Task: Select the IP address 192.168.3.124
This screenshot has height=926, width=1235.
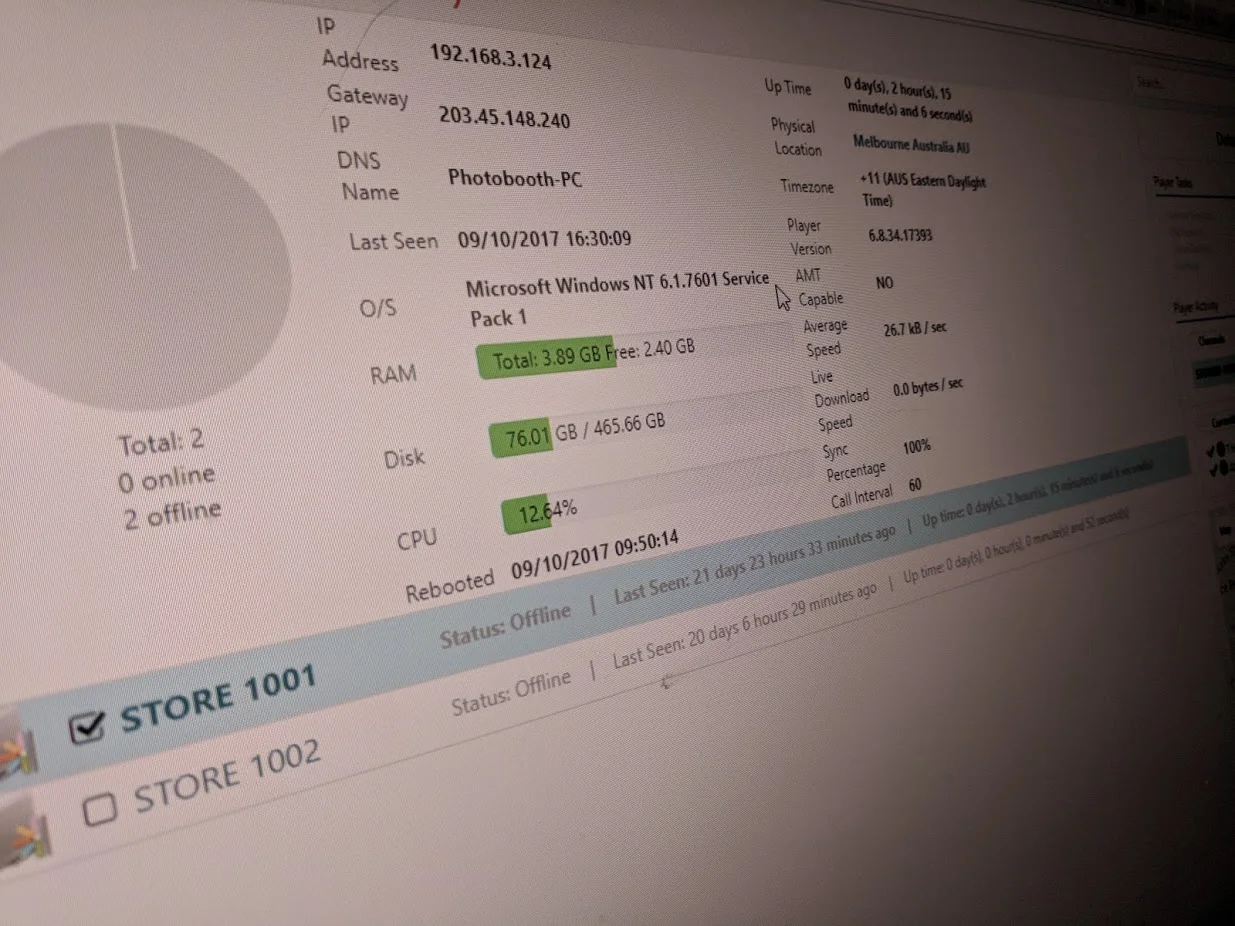Action: (490, 57)
